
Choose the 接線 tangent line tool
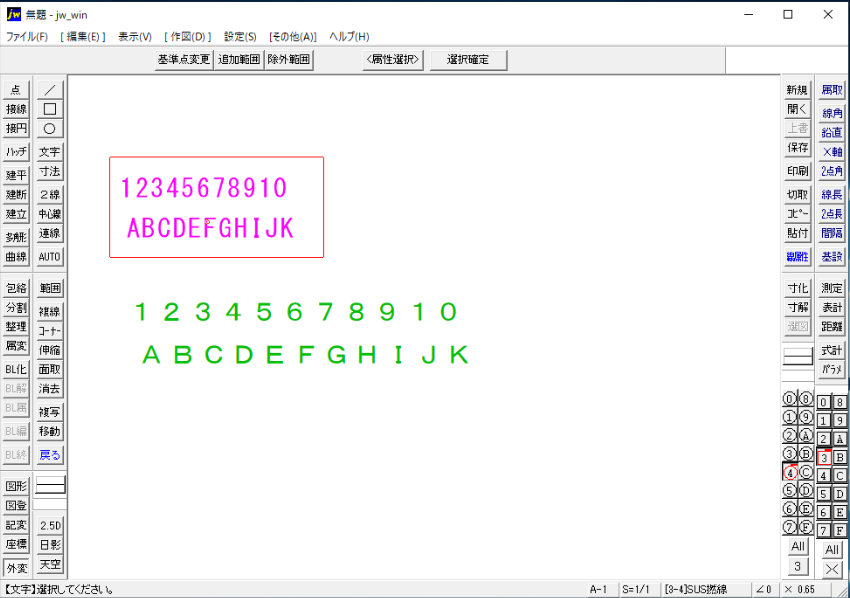point(16,109)
